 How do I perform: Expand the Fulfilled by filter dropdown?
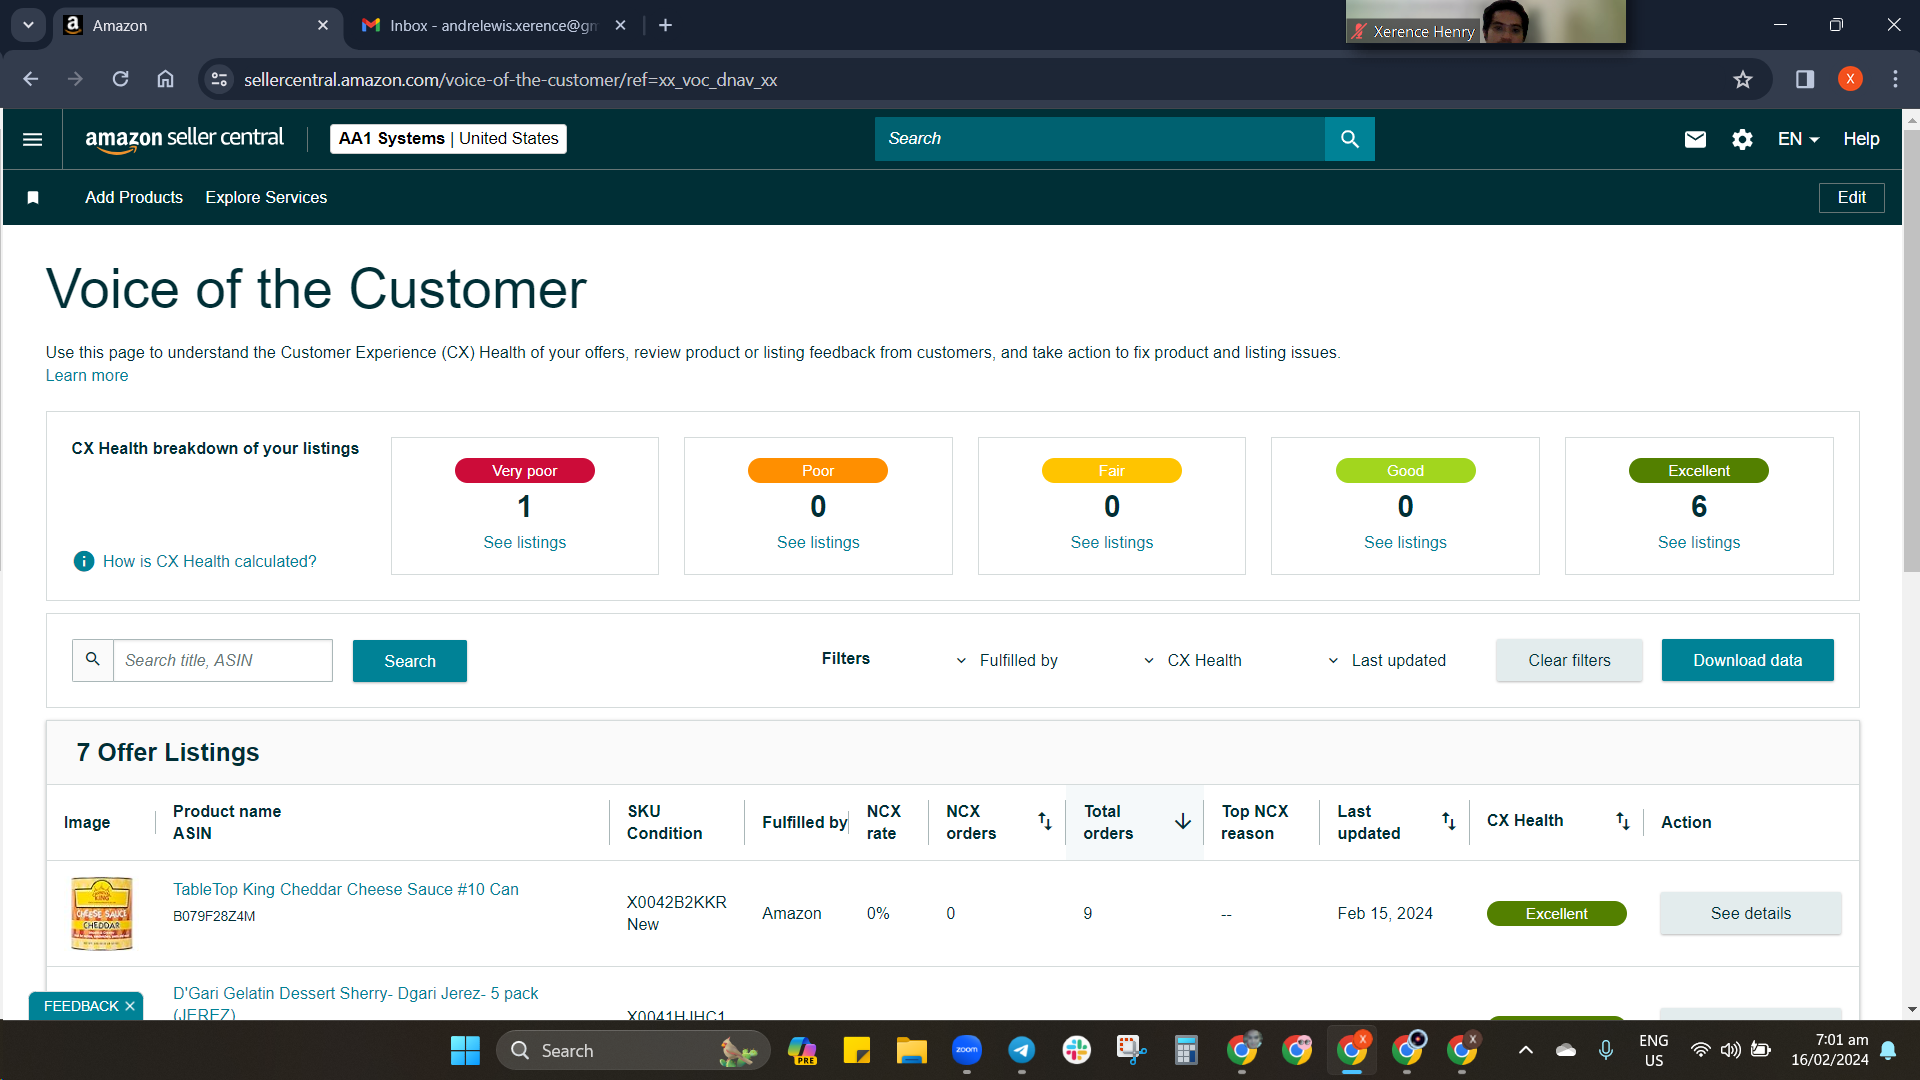(x=1007, y=660)
